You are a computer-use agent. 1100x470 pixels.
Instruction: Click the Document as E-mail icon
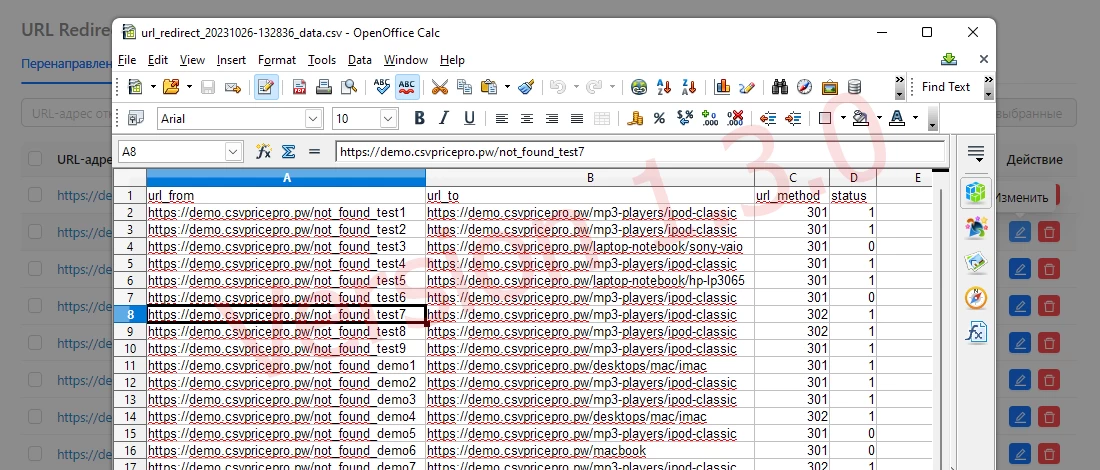coord(232,87)
